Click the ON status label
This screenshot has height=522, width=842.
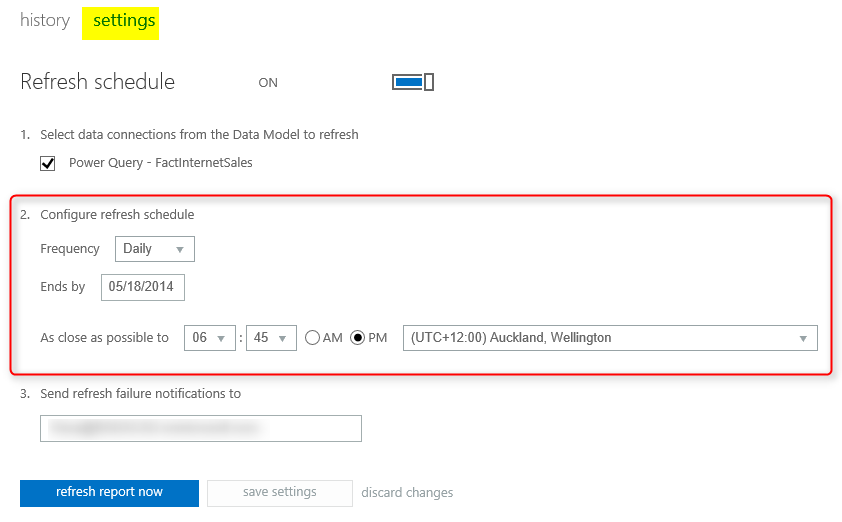click(268, 83)
